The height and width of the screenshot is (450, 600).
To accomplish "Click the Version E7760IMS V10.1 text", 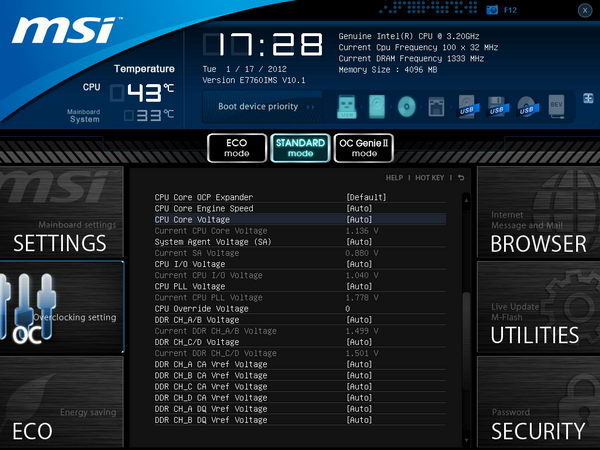I will tap(254, 80).
